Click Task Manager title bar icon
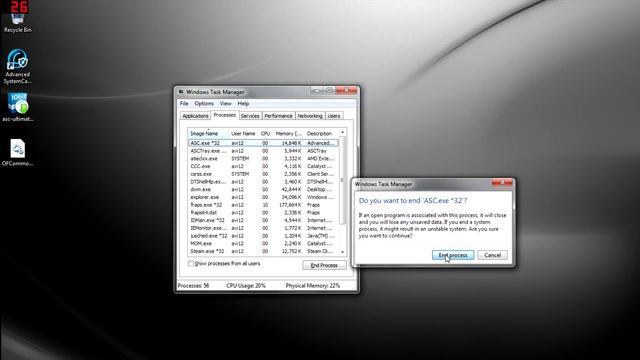 (x=181, y=92)
